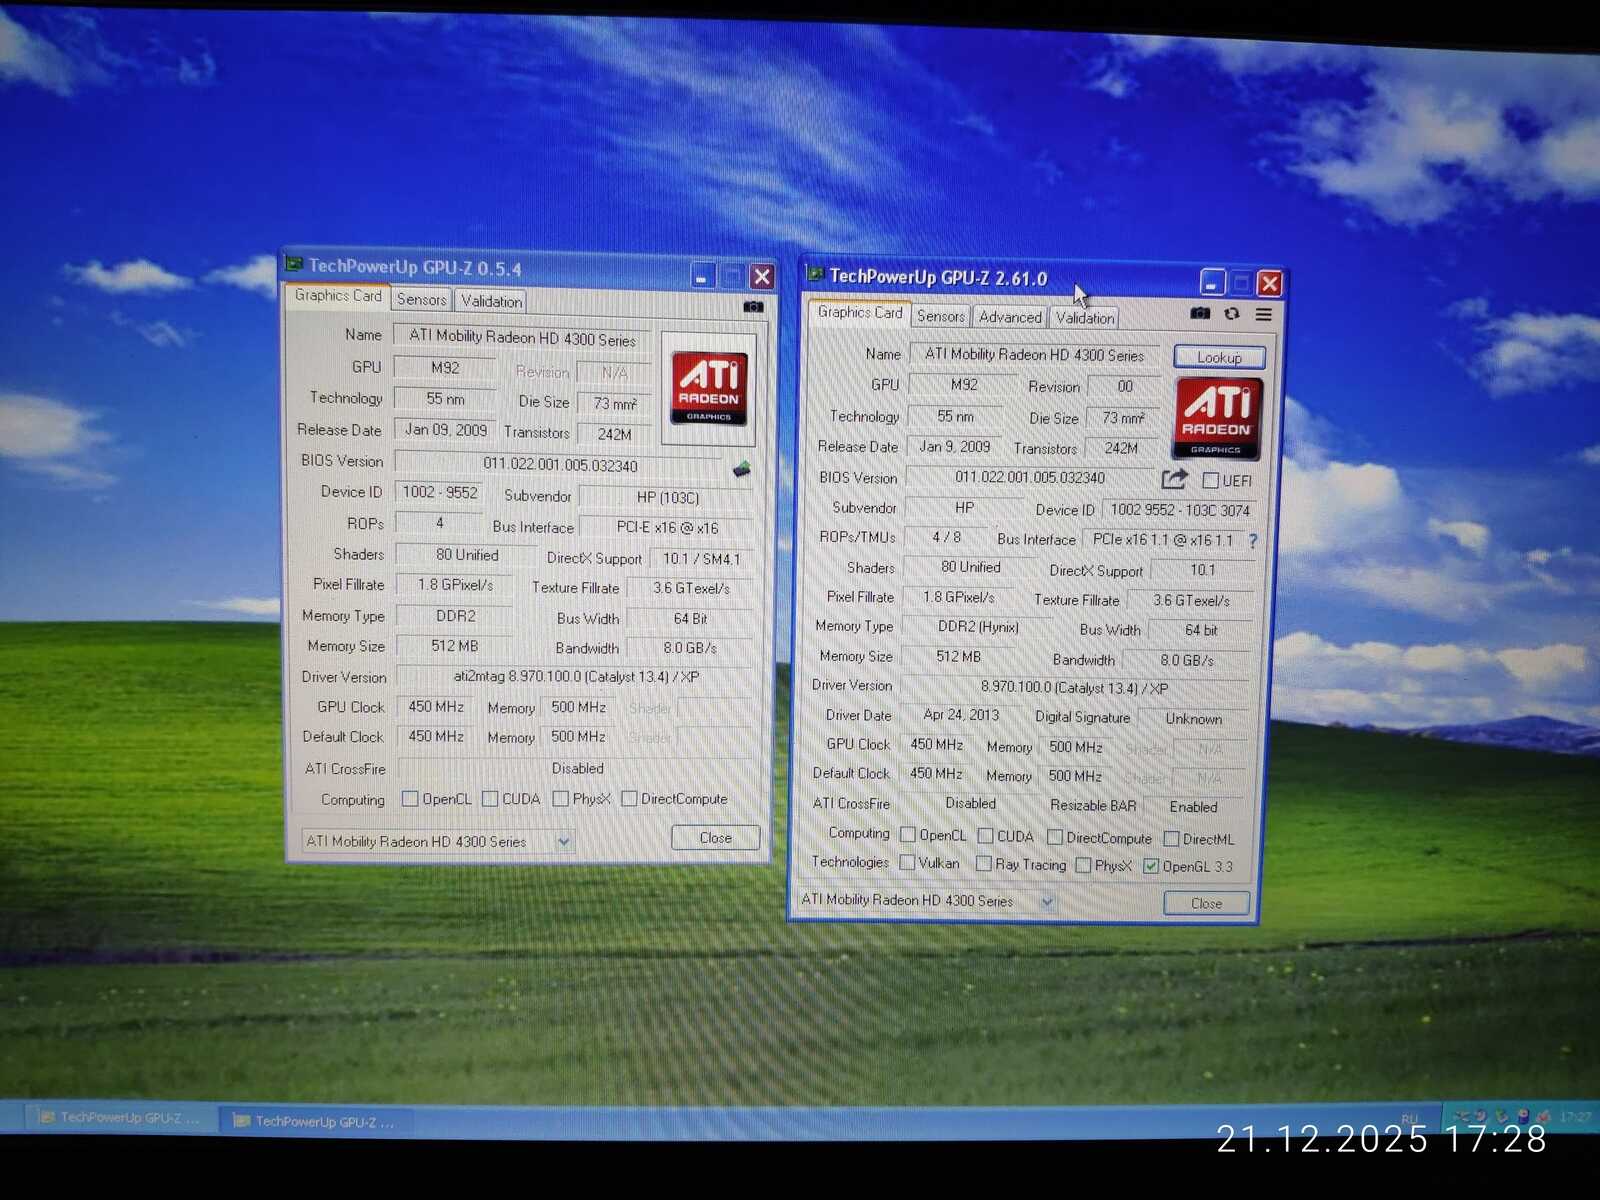The width and height of the screenshot is (1600, 1200).
Task: Switch to the Sensors tab in GPU-Z 2.61.0
Action: pos(941,316)
